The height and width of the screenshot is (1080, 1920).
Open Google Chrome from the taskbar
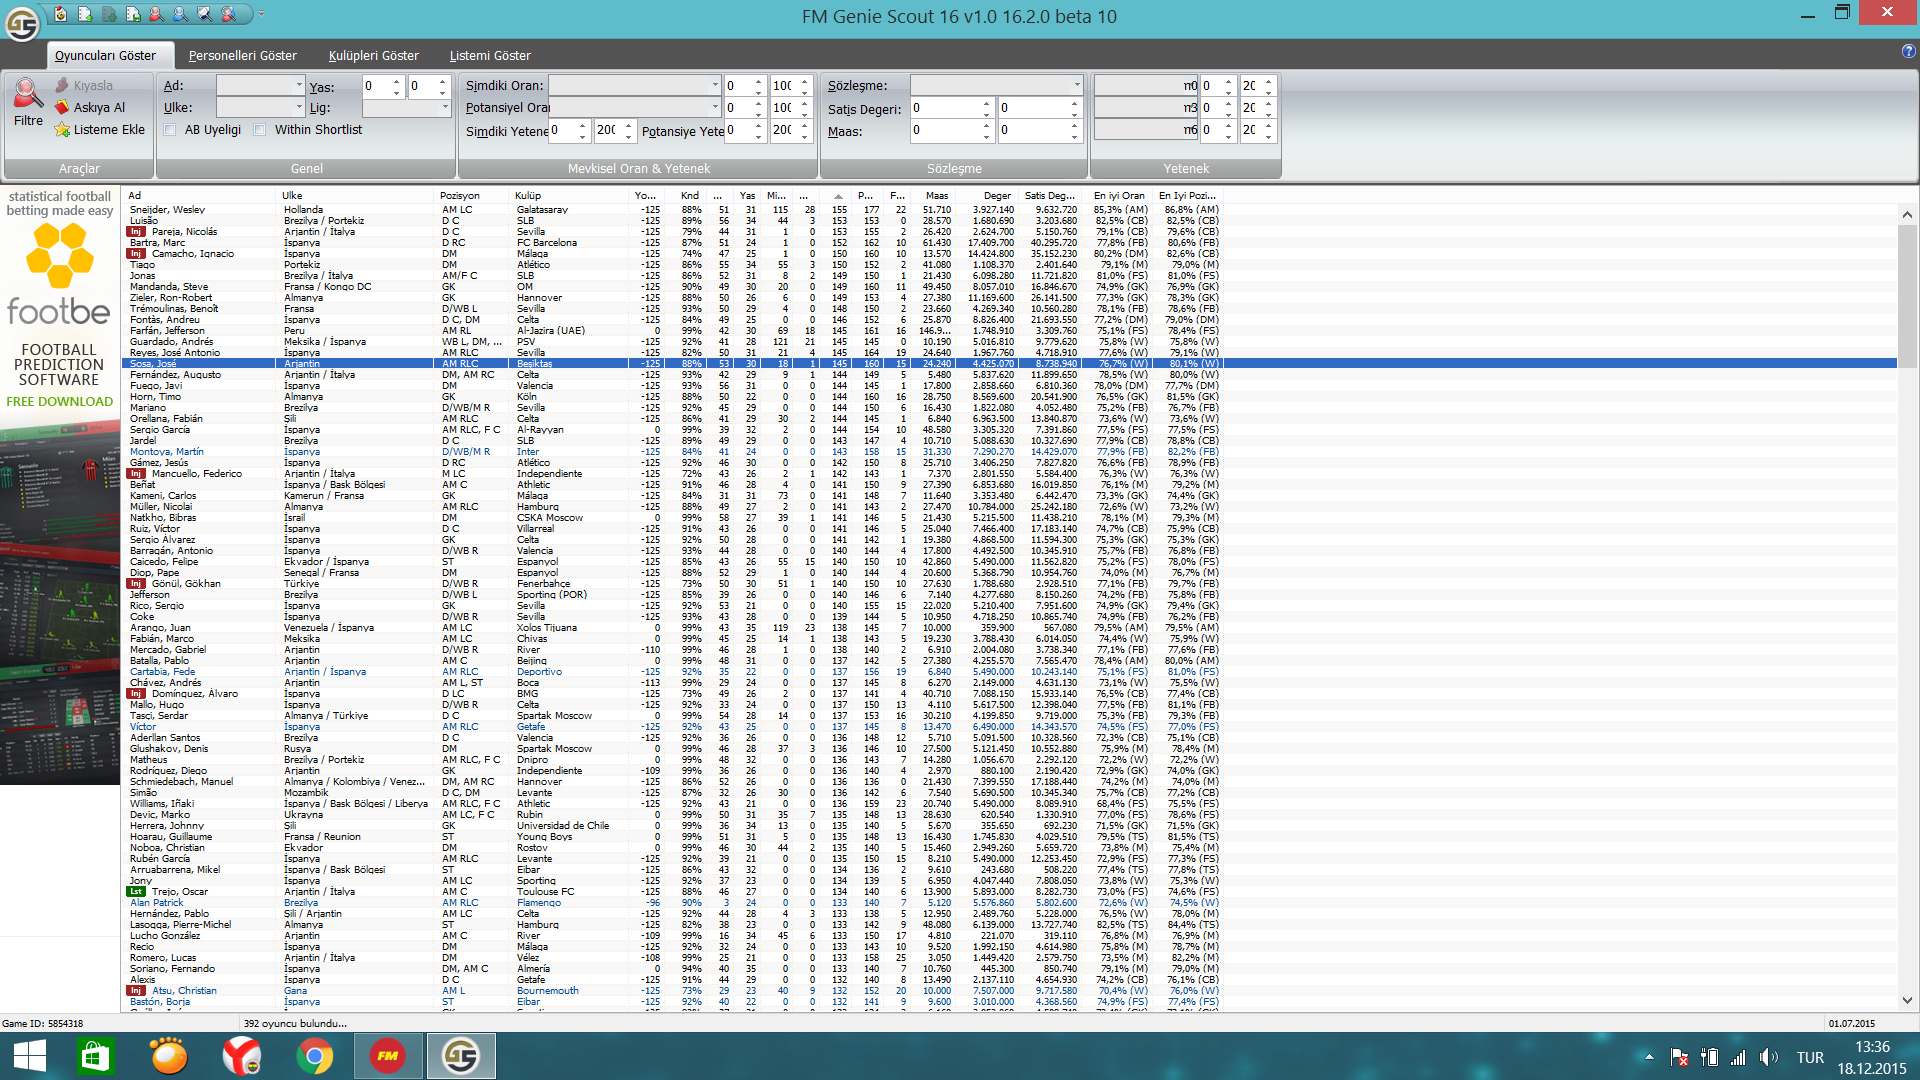click(315, 1057)
